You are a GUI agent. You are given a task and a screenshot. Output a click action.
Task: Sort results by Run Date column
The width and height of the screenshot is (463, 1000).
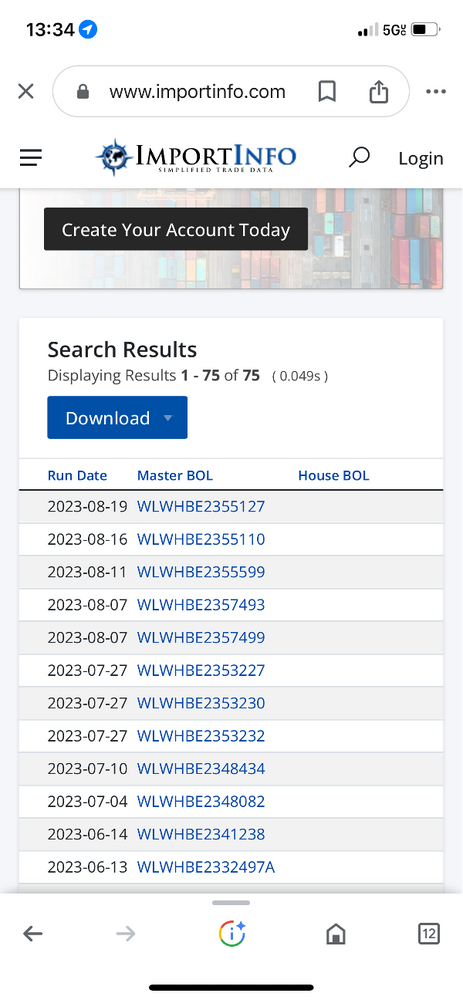[77, 475]
